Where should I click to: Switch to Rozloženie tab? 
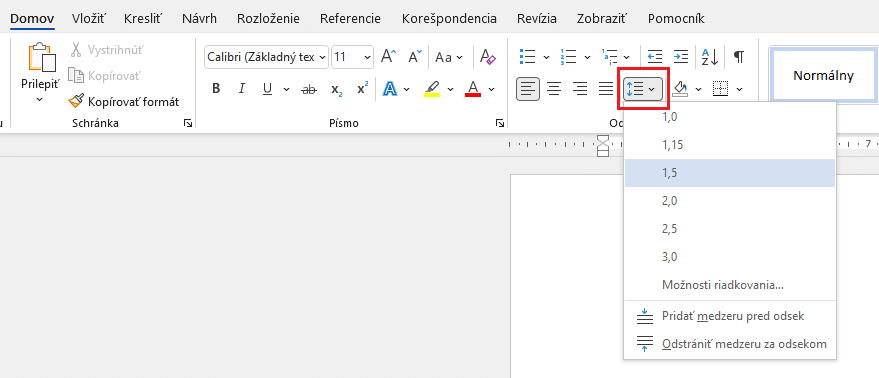tap(268, 19)
